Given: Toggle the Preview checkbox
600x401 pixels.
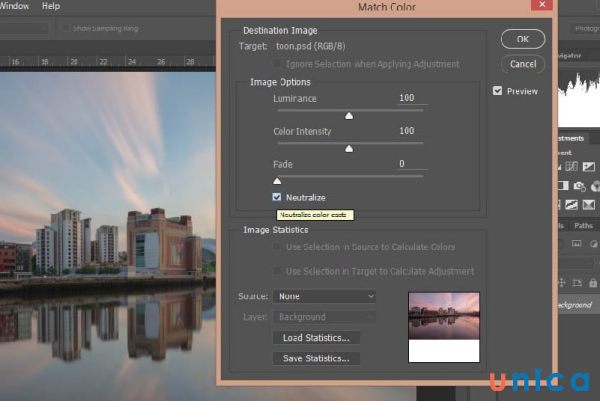Looking at the screenshot, I should [498, 90].
